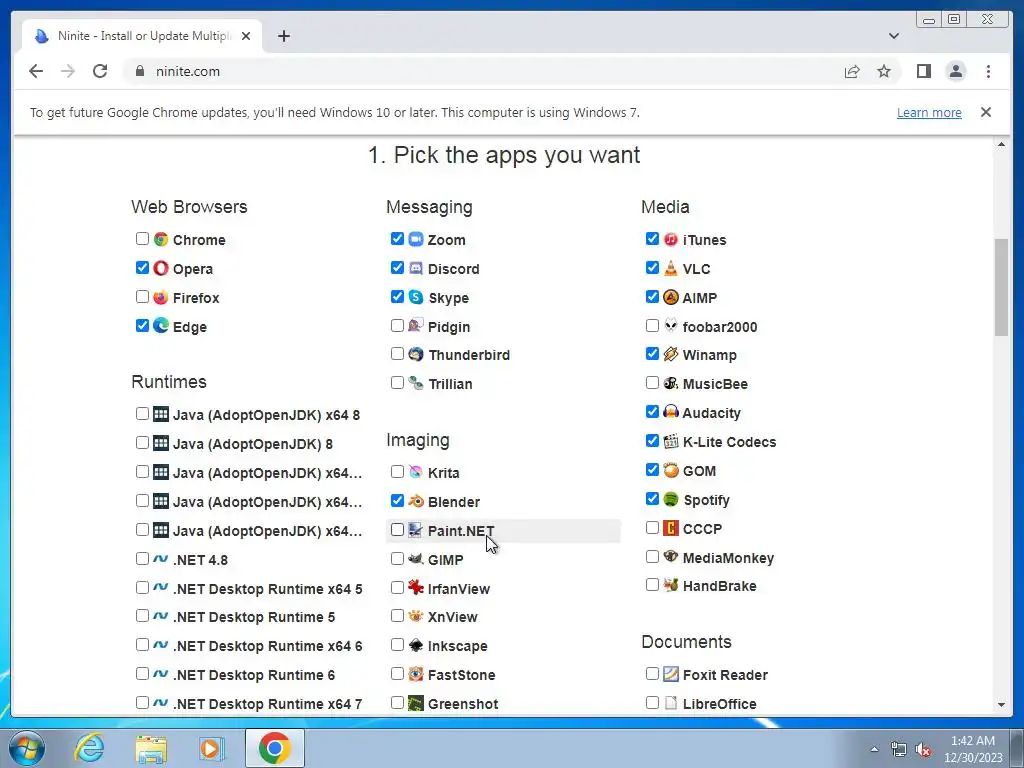Check the LibreOffice checkbox
The width and height of the screenshot is (1024, 768).
pos(652,703)
